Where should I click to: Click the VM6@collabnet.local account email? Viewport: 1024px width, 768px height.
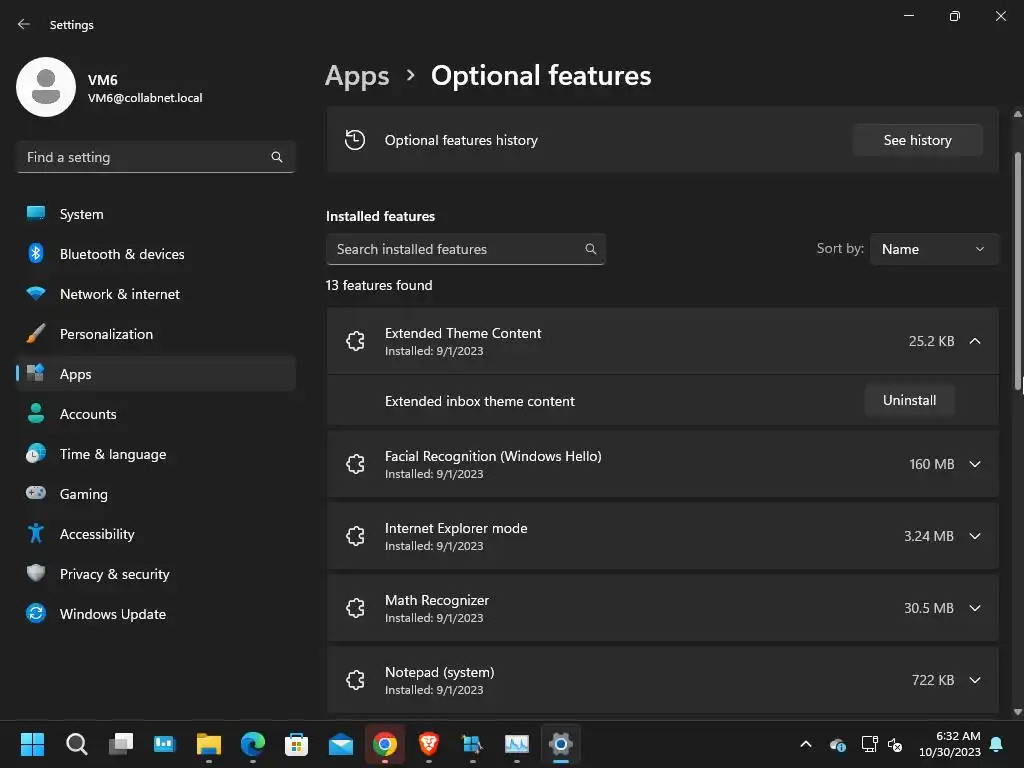tap(145, 98)
